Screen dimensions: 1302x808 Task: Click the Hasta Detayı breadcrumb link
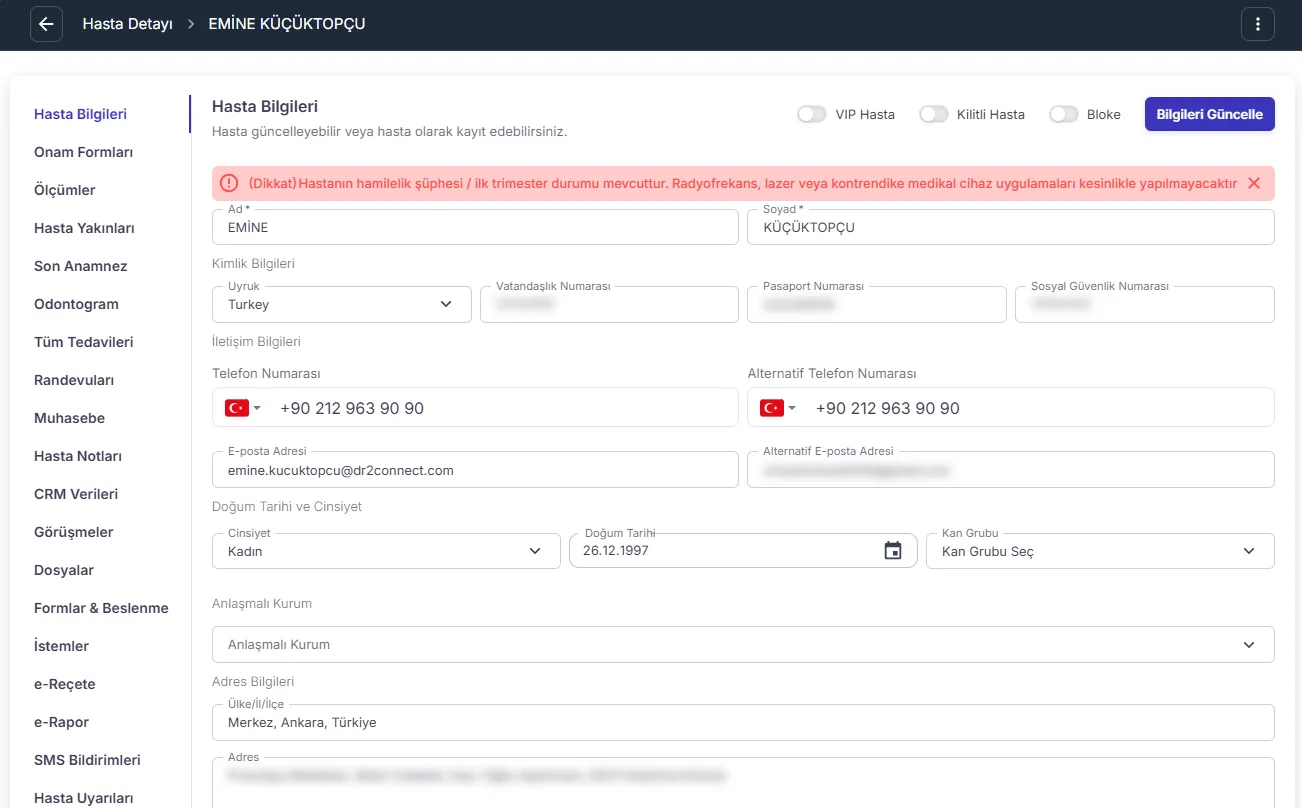127,24
